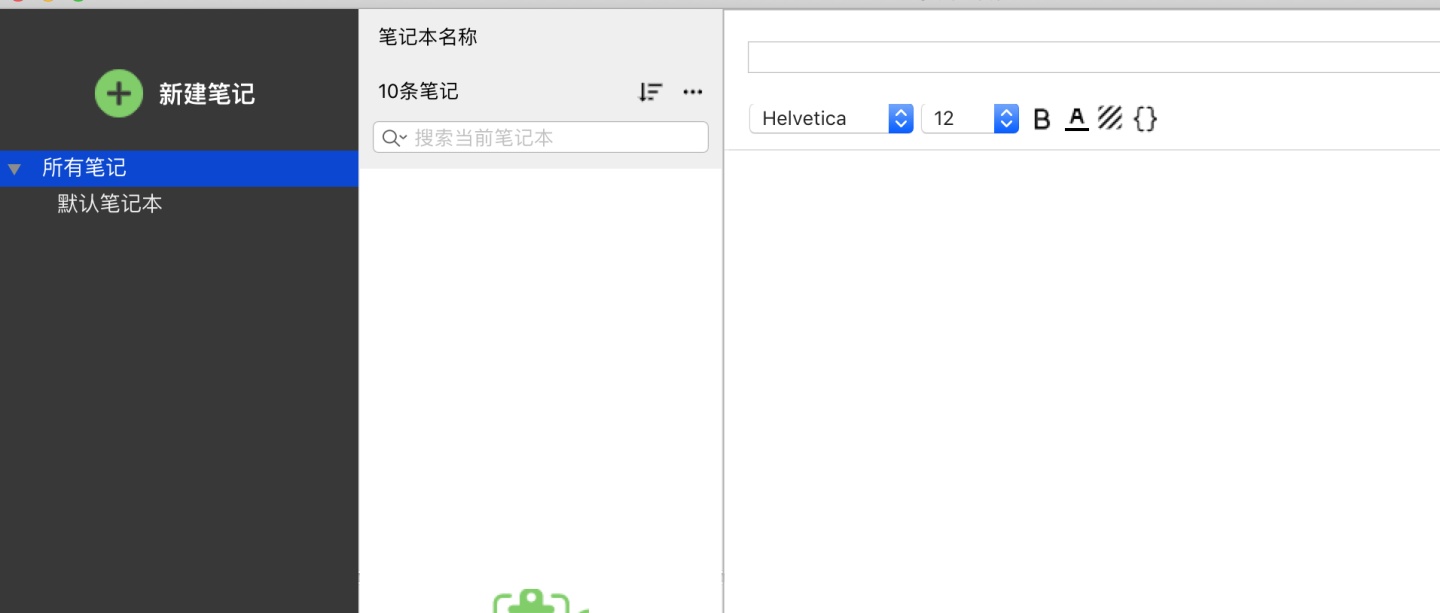Apply the striped highlight background tool
Image resolution: width=1440 pixels, height=613 pixels.
click(x=1110, y=118)
